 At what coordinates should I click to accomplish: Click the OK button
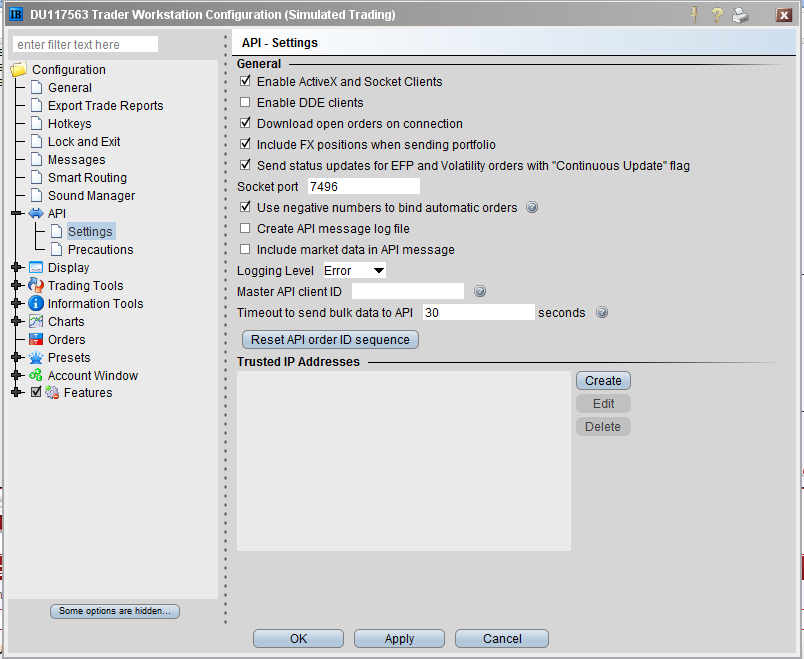[x=298, y=638]
